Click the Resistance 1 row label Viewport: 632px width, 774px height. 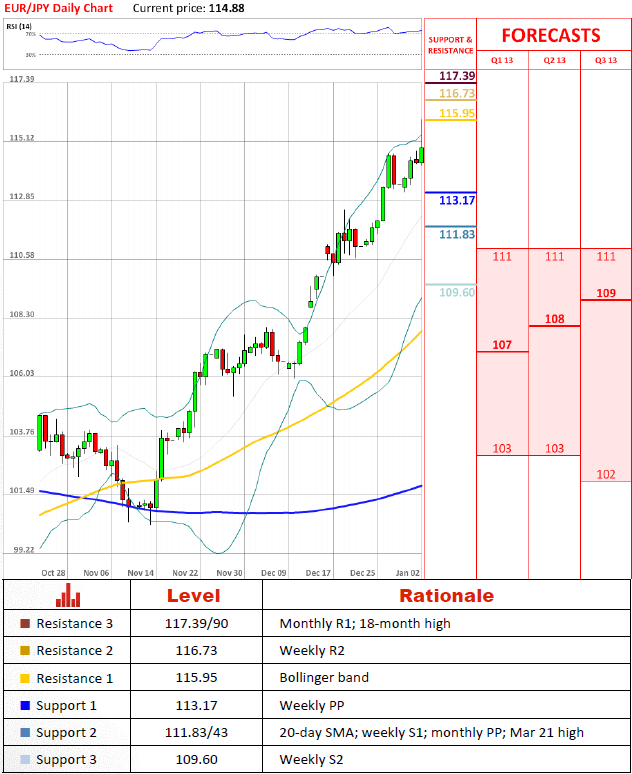75,678
